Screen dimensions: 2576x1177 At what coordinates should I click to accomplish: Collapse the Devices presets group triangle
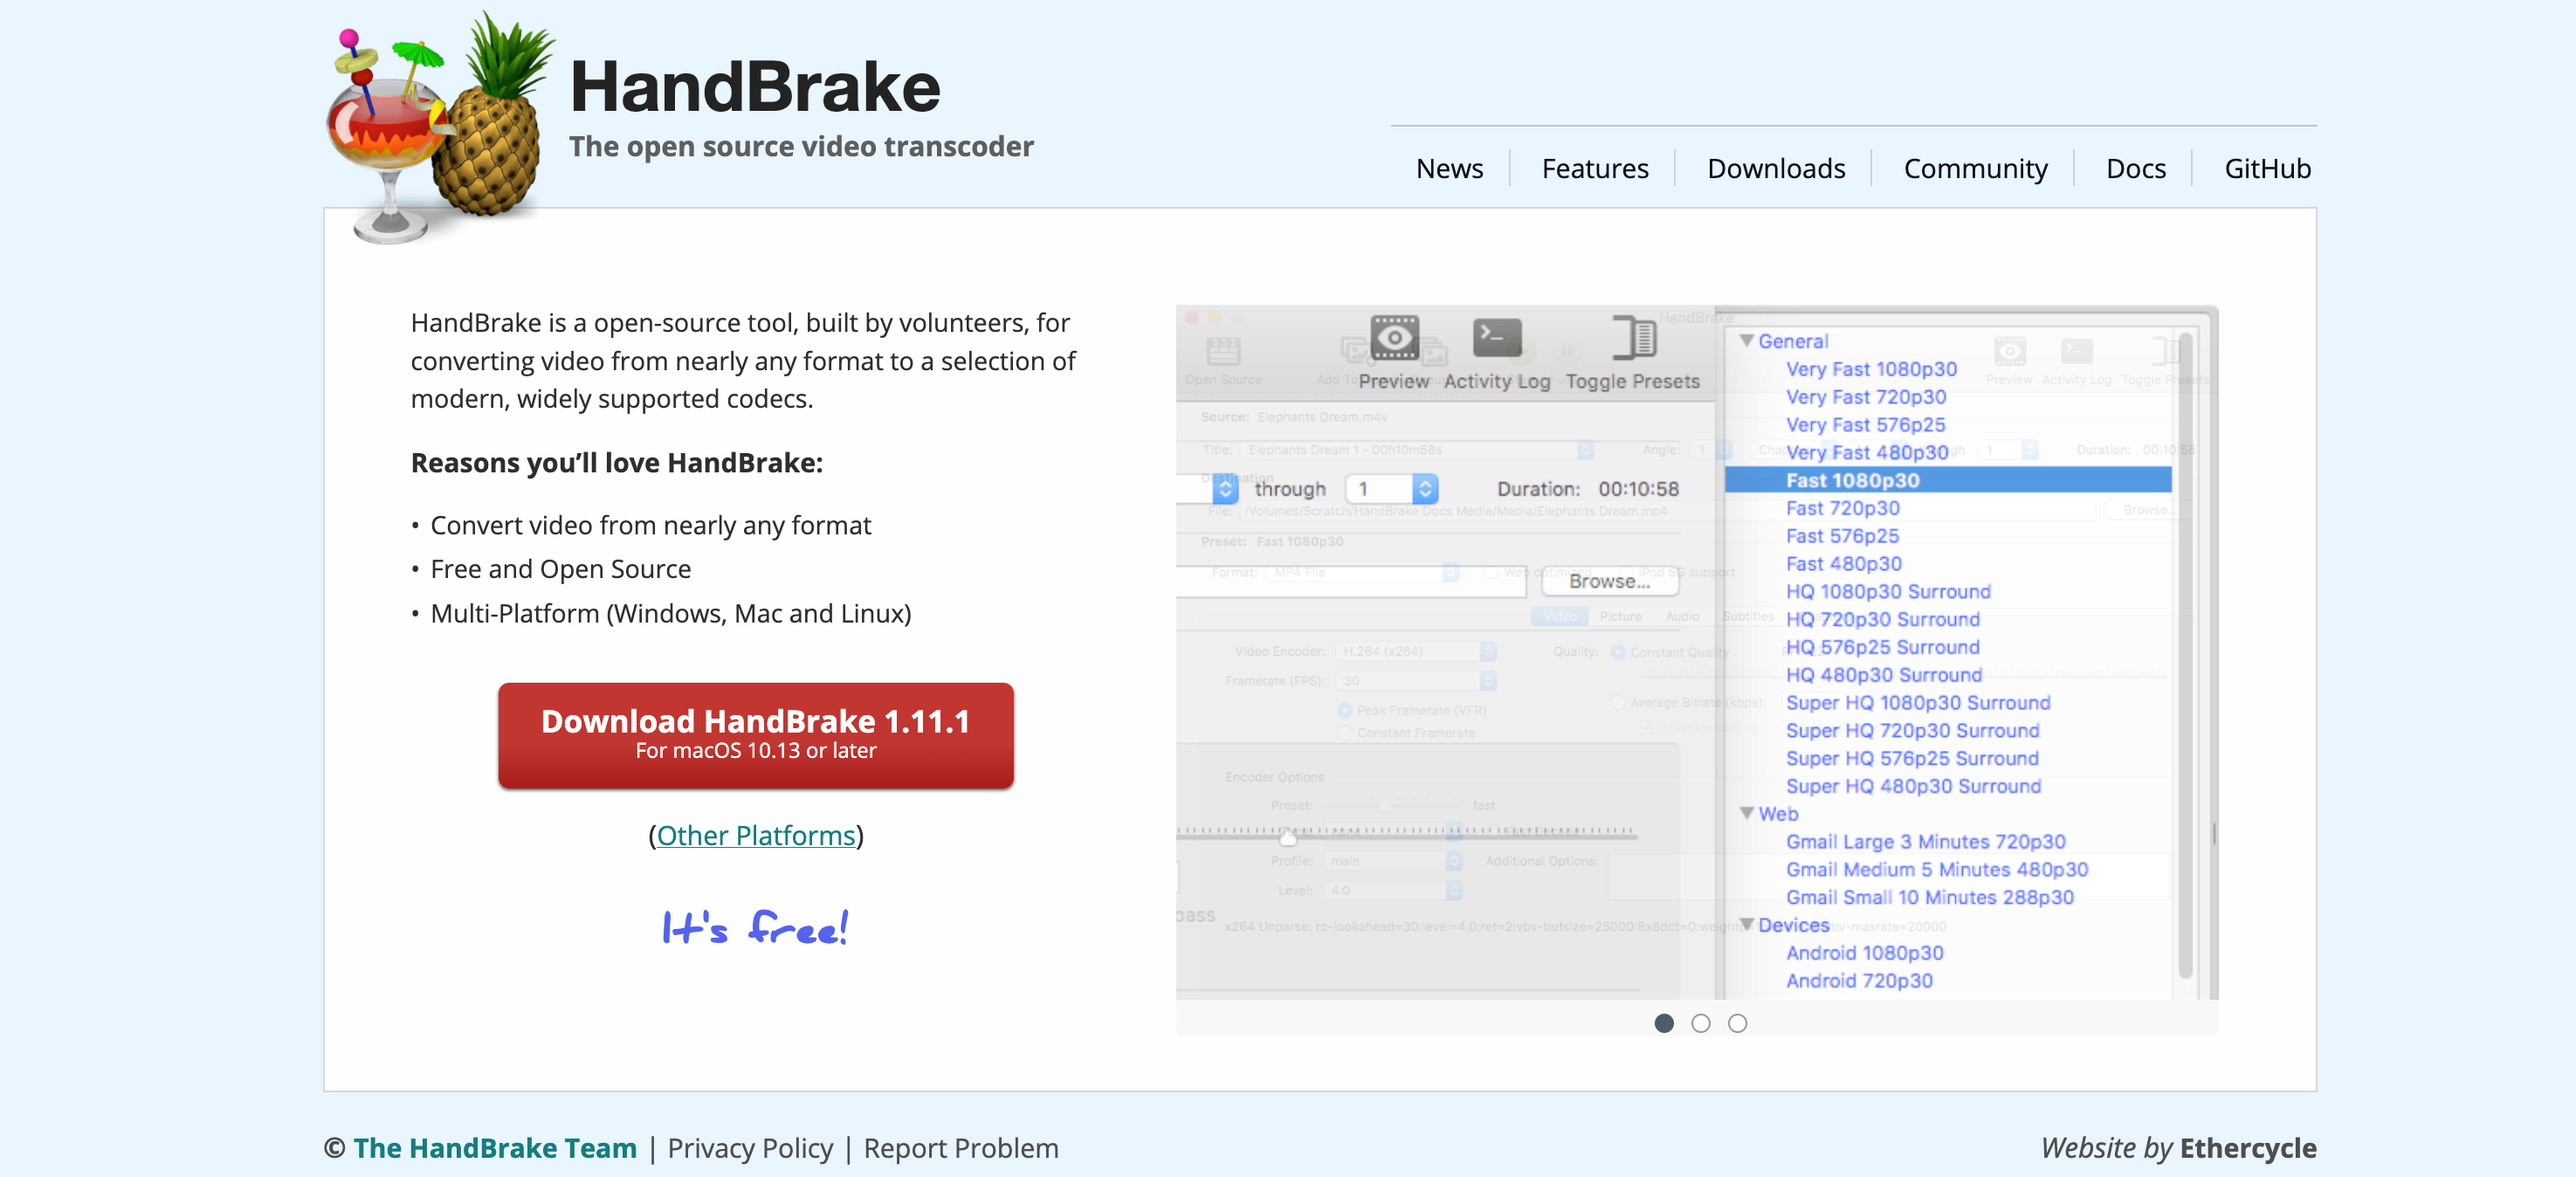[x=1747, y=924]
